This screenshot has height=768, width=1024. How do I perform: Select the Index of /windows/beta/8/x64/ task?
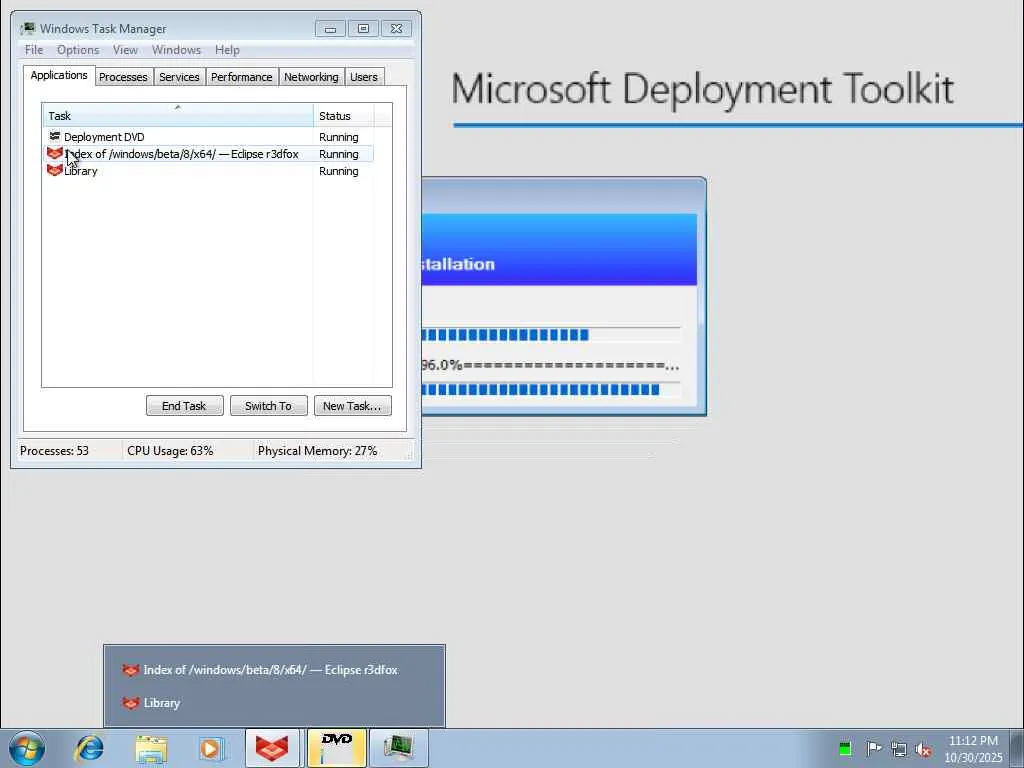(x=208, y=153)
